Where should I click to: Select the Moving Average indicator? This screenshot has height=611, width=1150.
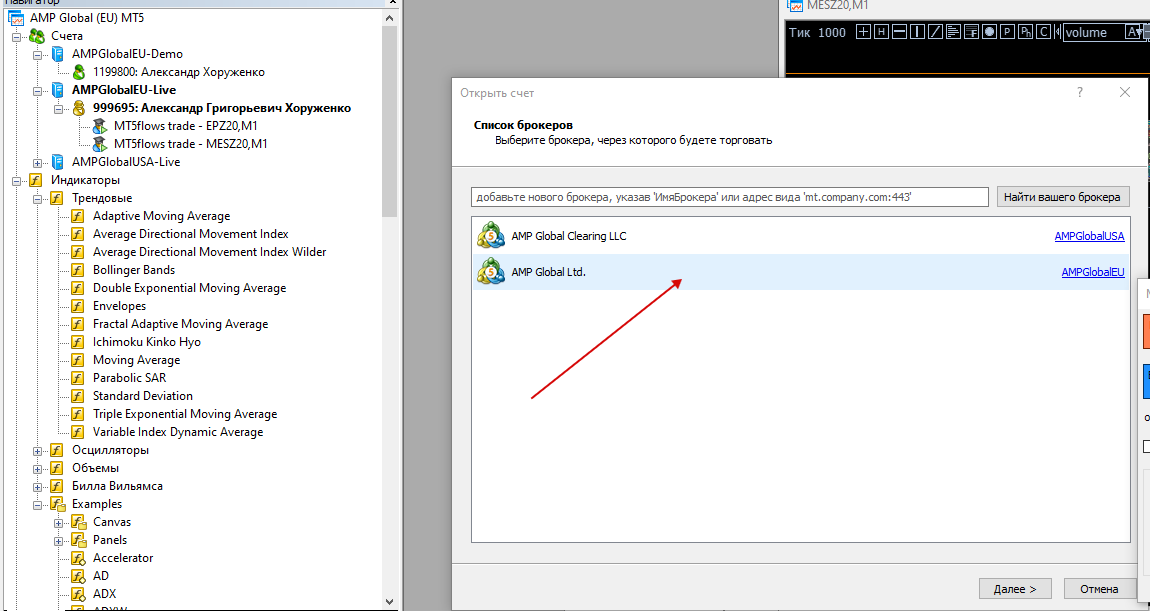point(136,360)
